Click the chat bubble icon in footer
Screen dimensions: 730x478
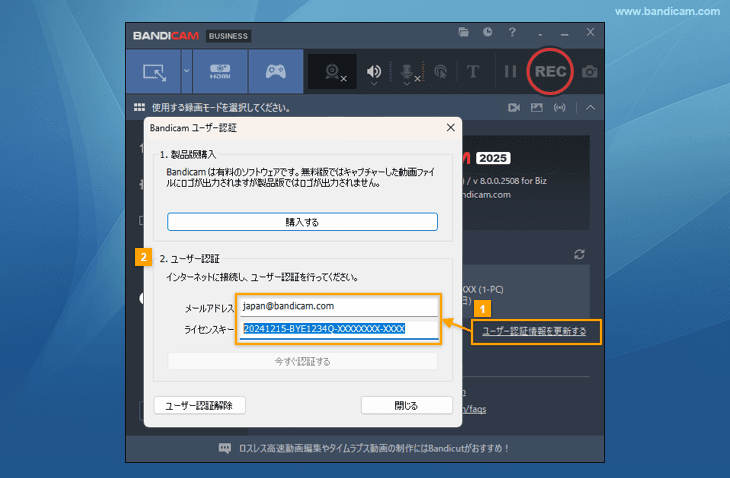[x=224, y=448]
